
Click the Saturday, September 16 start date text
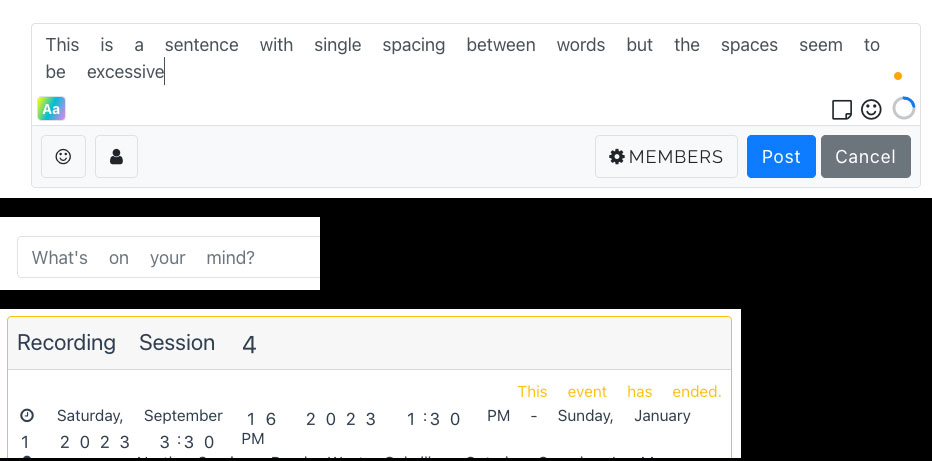tap(167, 417)
